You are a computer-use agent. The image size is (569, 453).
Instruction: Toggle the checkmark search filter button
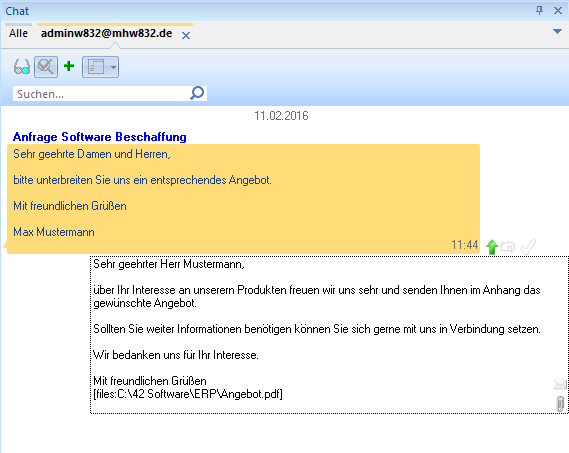(x=46, y=67)
